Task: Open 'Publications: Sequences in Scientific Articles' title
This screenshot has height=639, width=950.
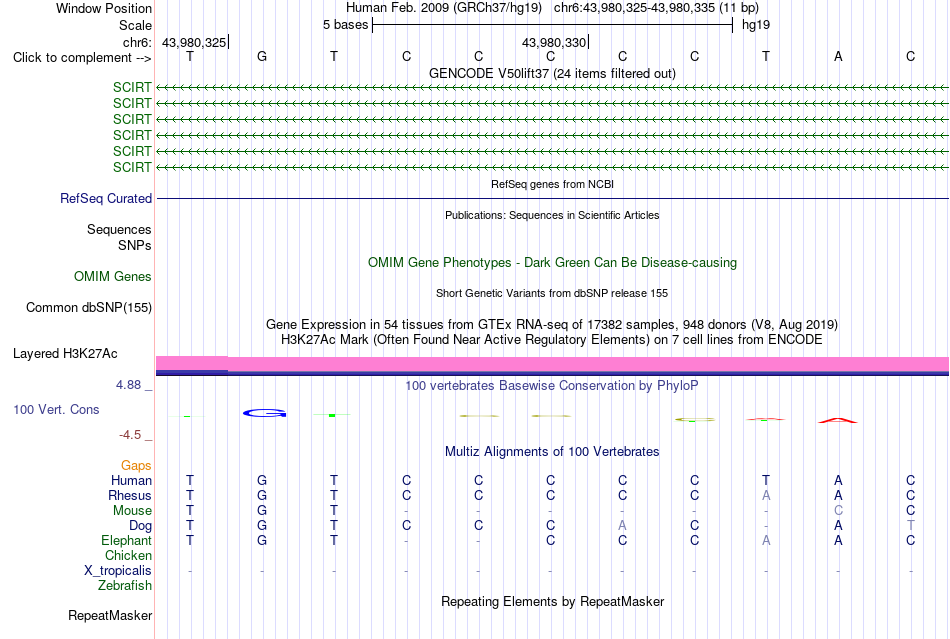Action: click(552, 215)
